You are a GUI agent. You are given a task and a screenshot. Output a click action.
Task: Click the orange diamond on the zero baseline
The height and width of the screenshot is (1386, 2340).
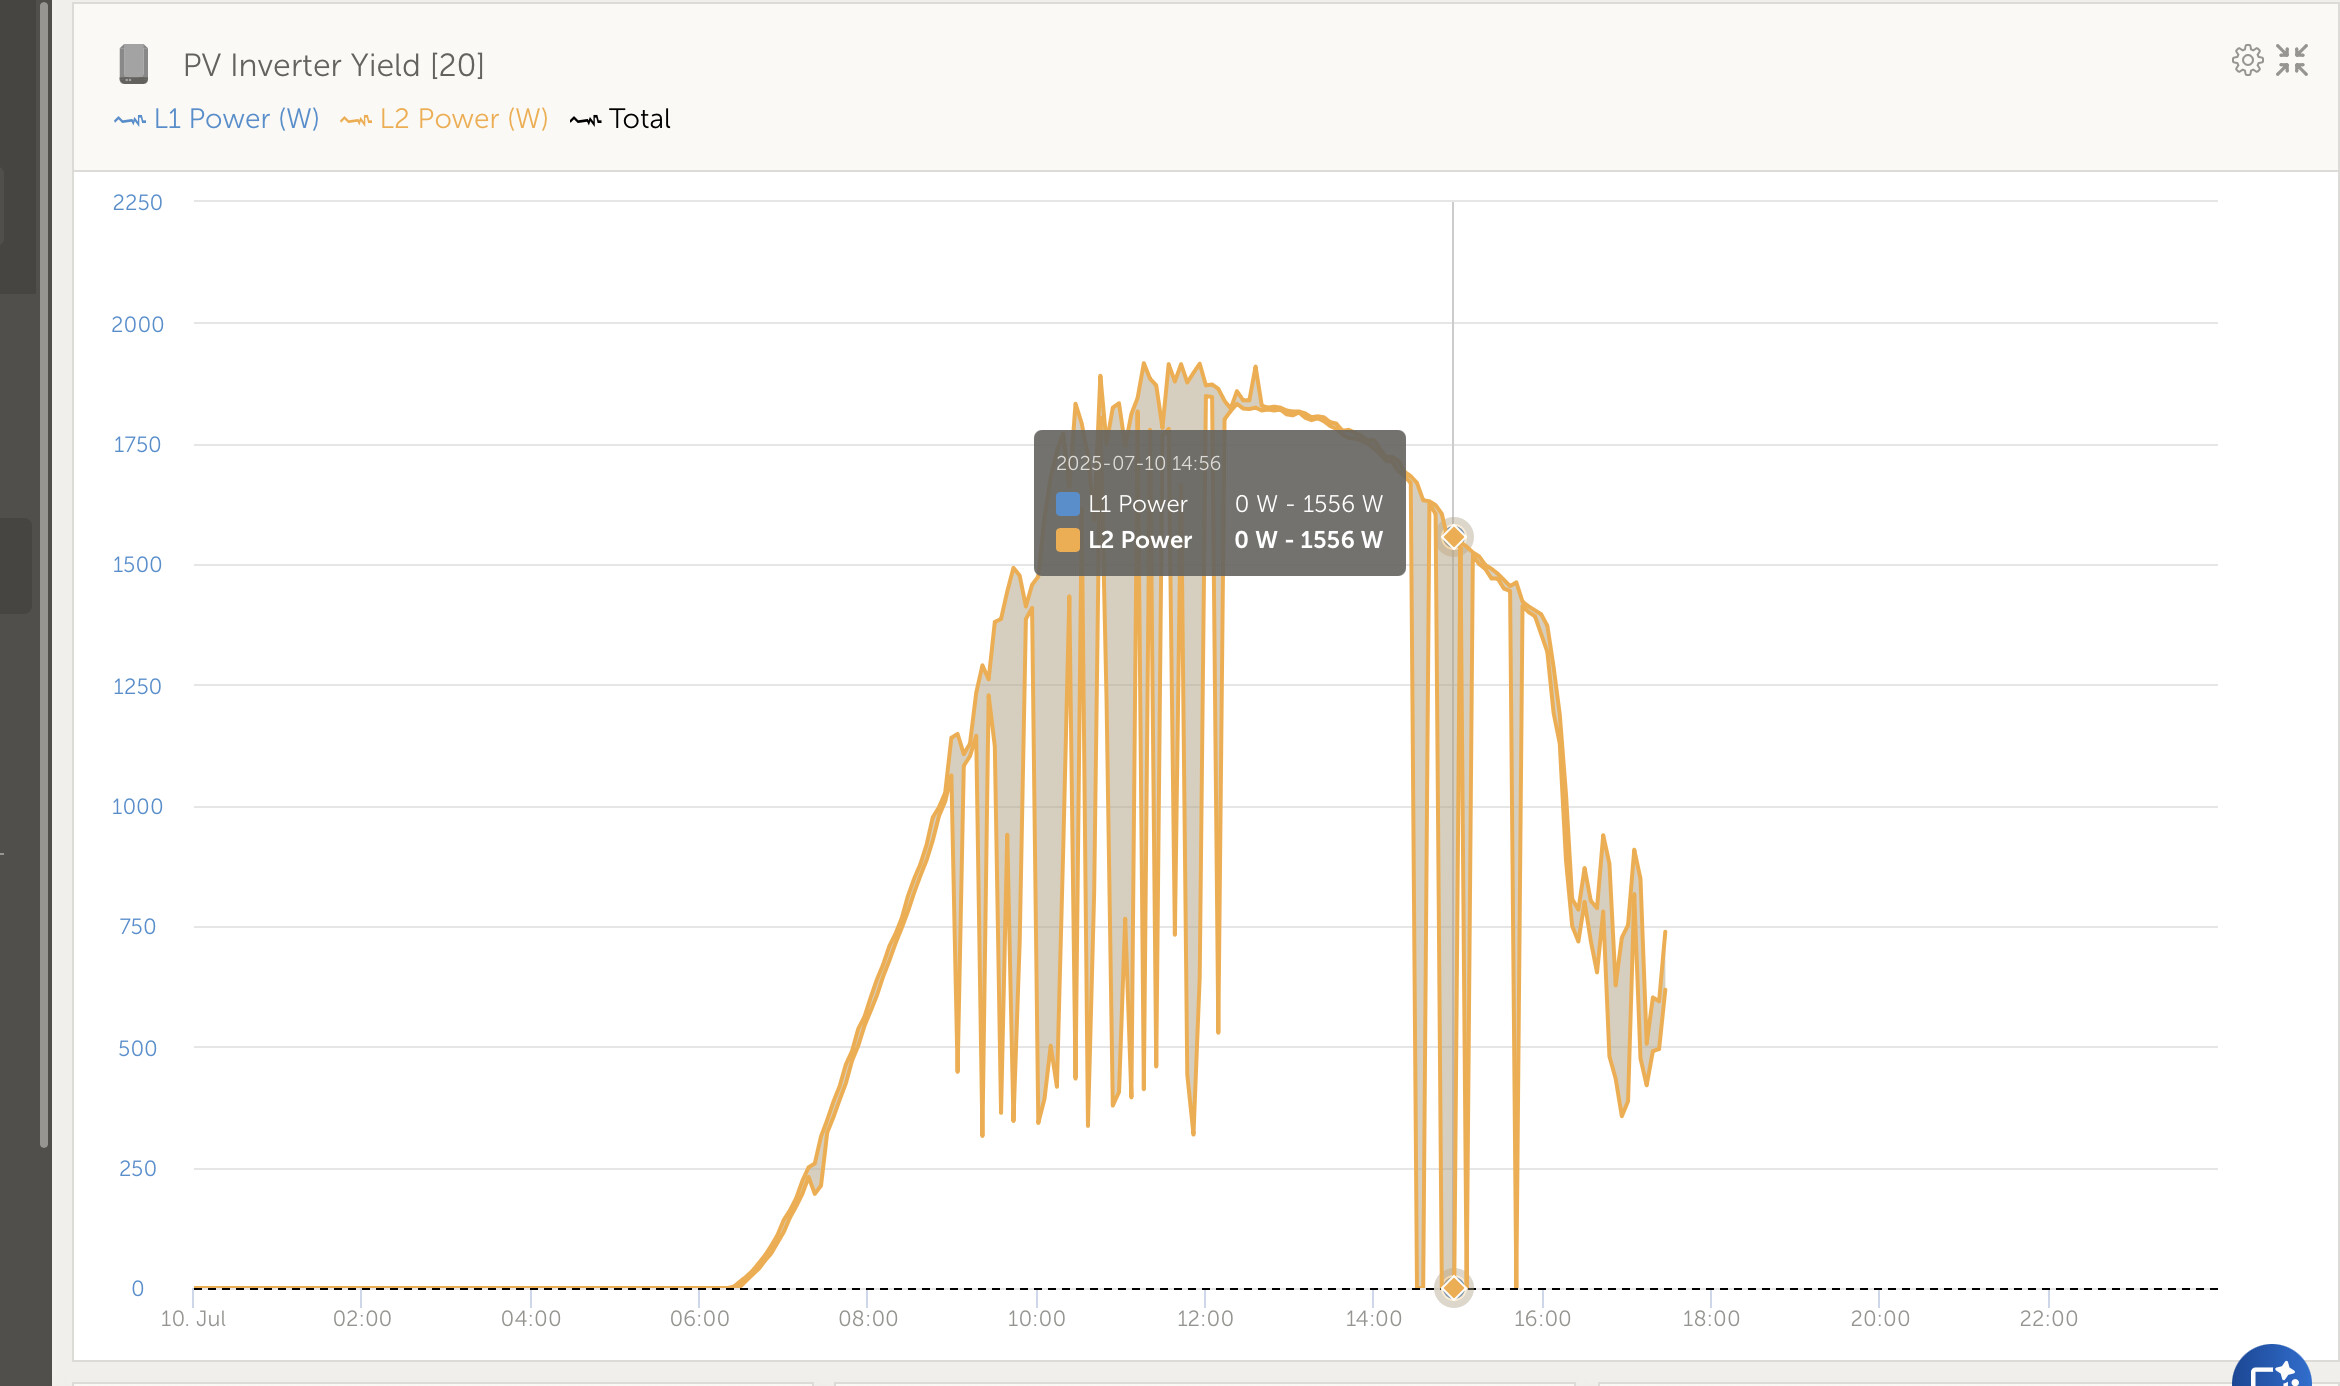[x=1454, y=1288]
